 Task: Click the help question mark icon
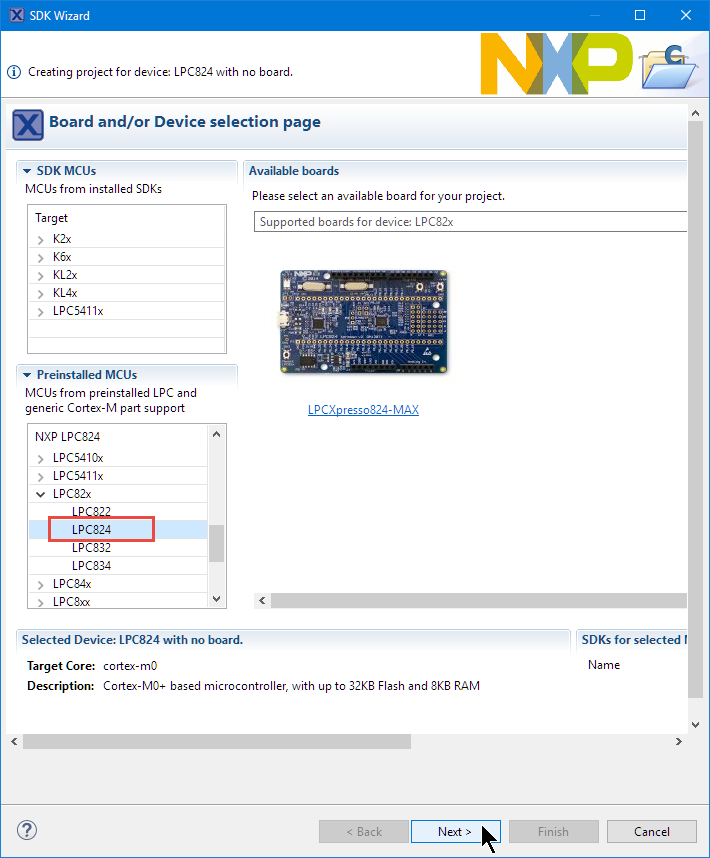27,830
